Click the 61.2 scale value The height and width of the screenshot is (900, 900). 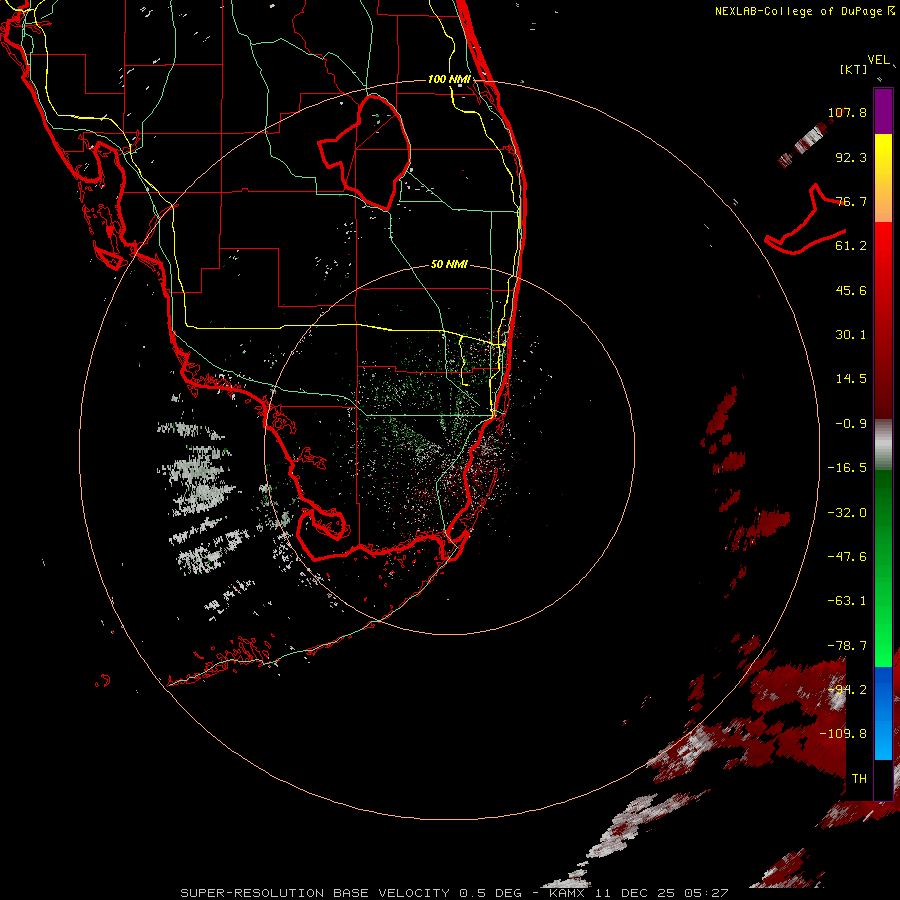(851, 246)
